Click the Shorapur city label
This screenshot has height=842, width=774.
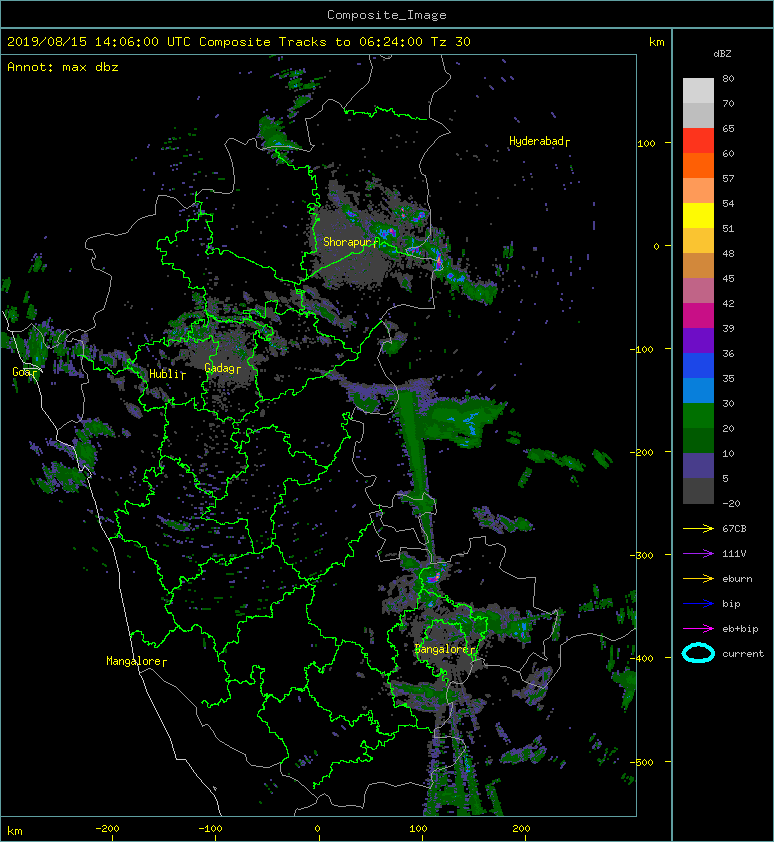(x=347, y=242)
